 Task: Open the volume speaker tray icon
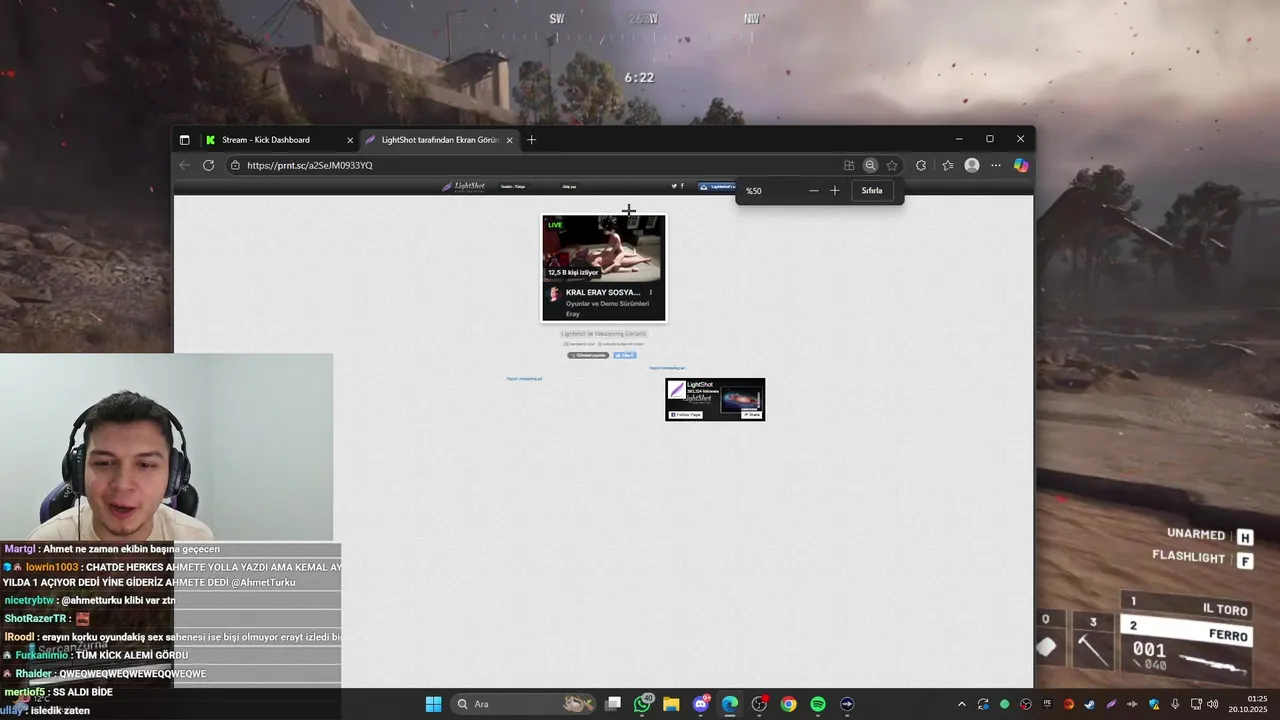[1213, 704]
